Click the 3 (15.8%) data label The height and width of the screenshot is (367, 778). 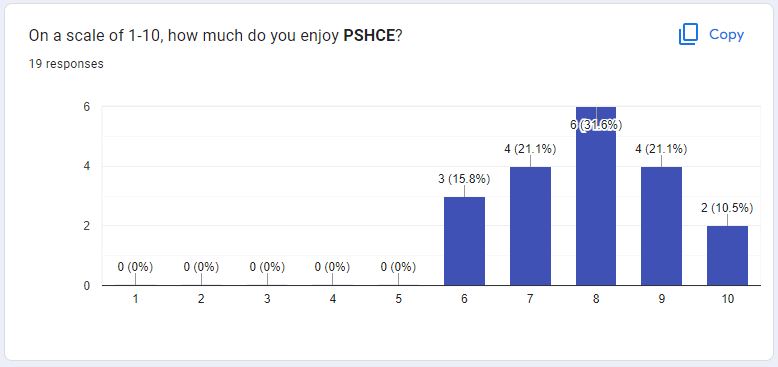click(x=464, y=179)
